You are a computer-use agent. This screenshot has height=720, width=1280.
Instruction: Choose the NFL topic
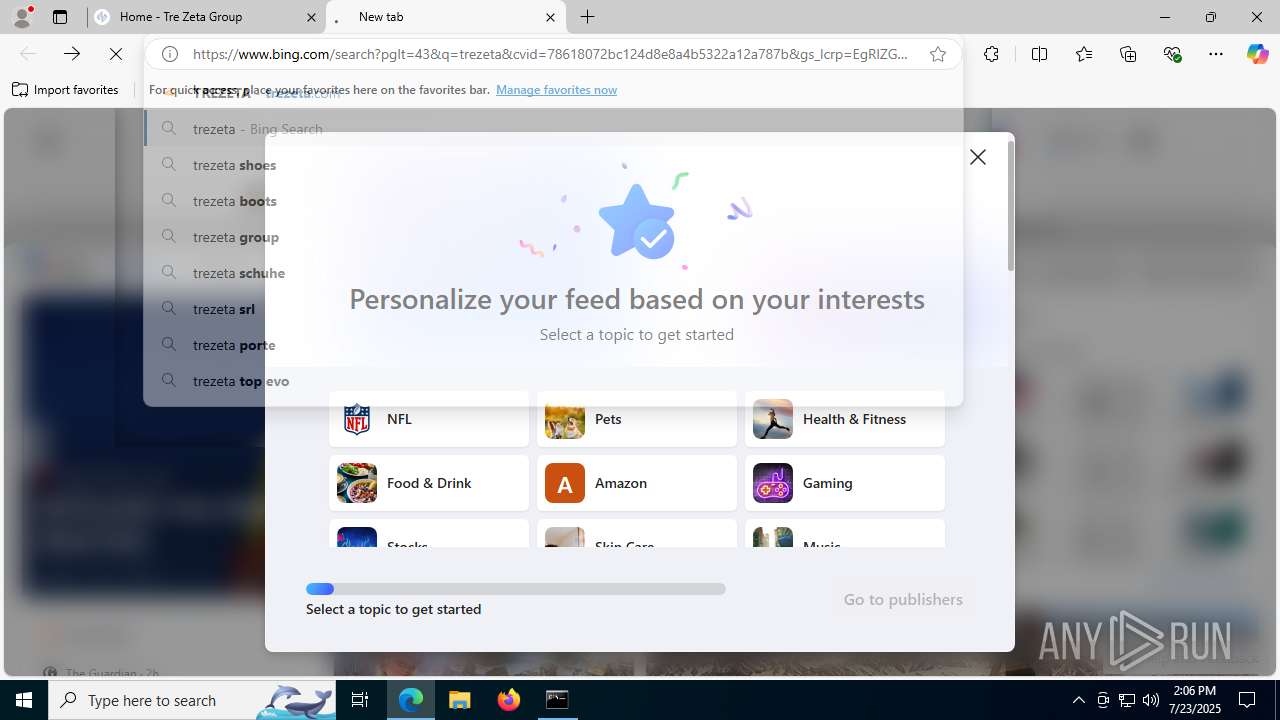click(x=429, y=419)
